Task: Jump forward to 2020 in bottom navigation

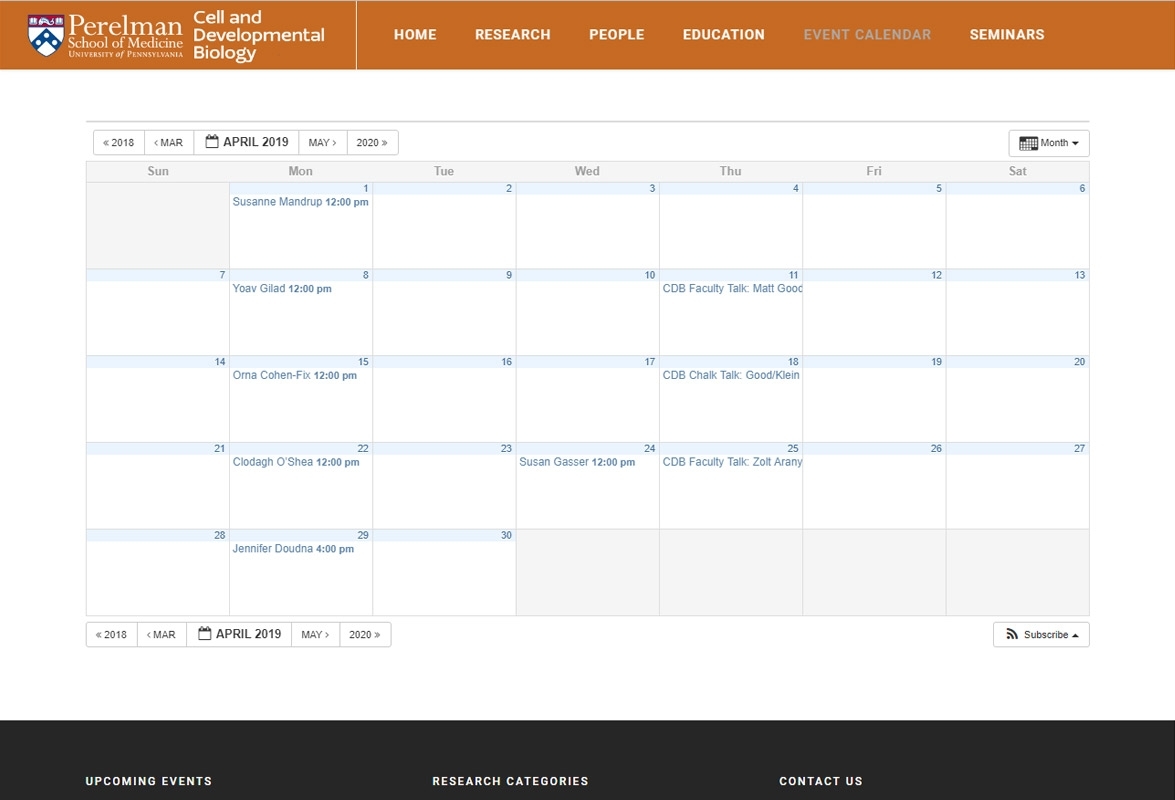Action: 365,634
